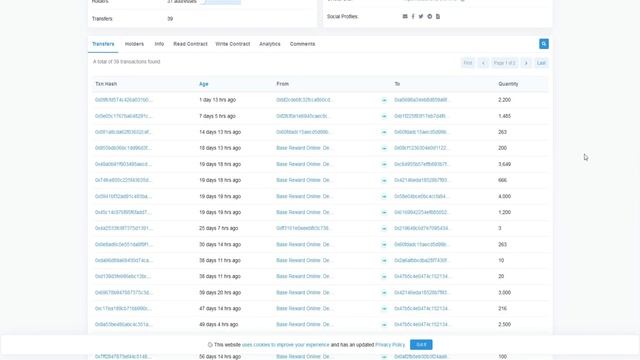
Task: Click the arrow icon in the 4,000 quantity row
Action: tap(384, 197)
